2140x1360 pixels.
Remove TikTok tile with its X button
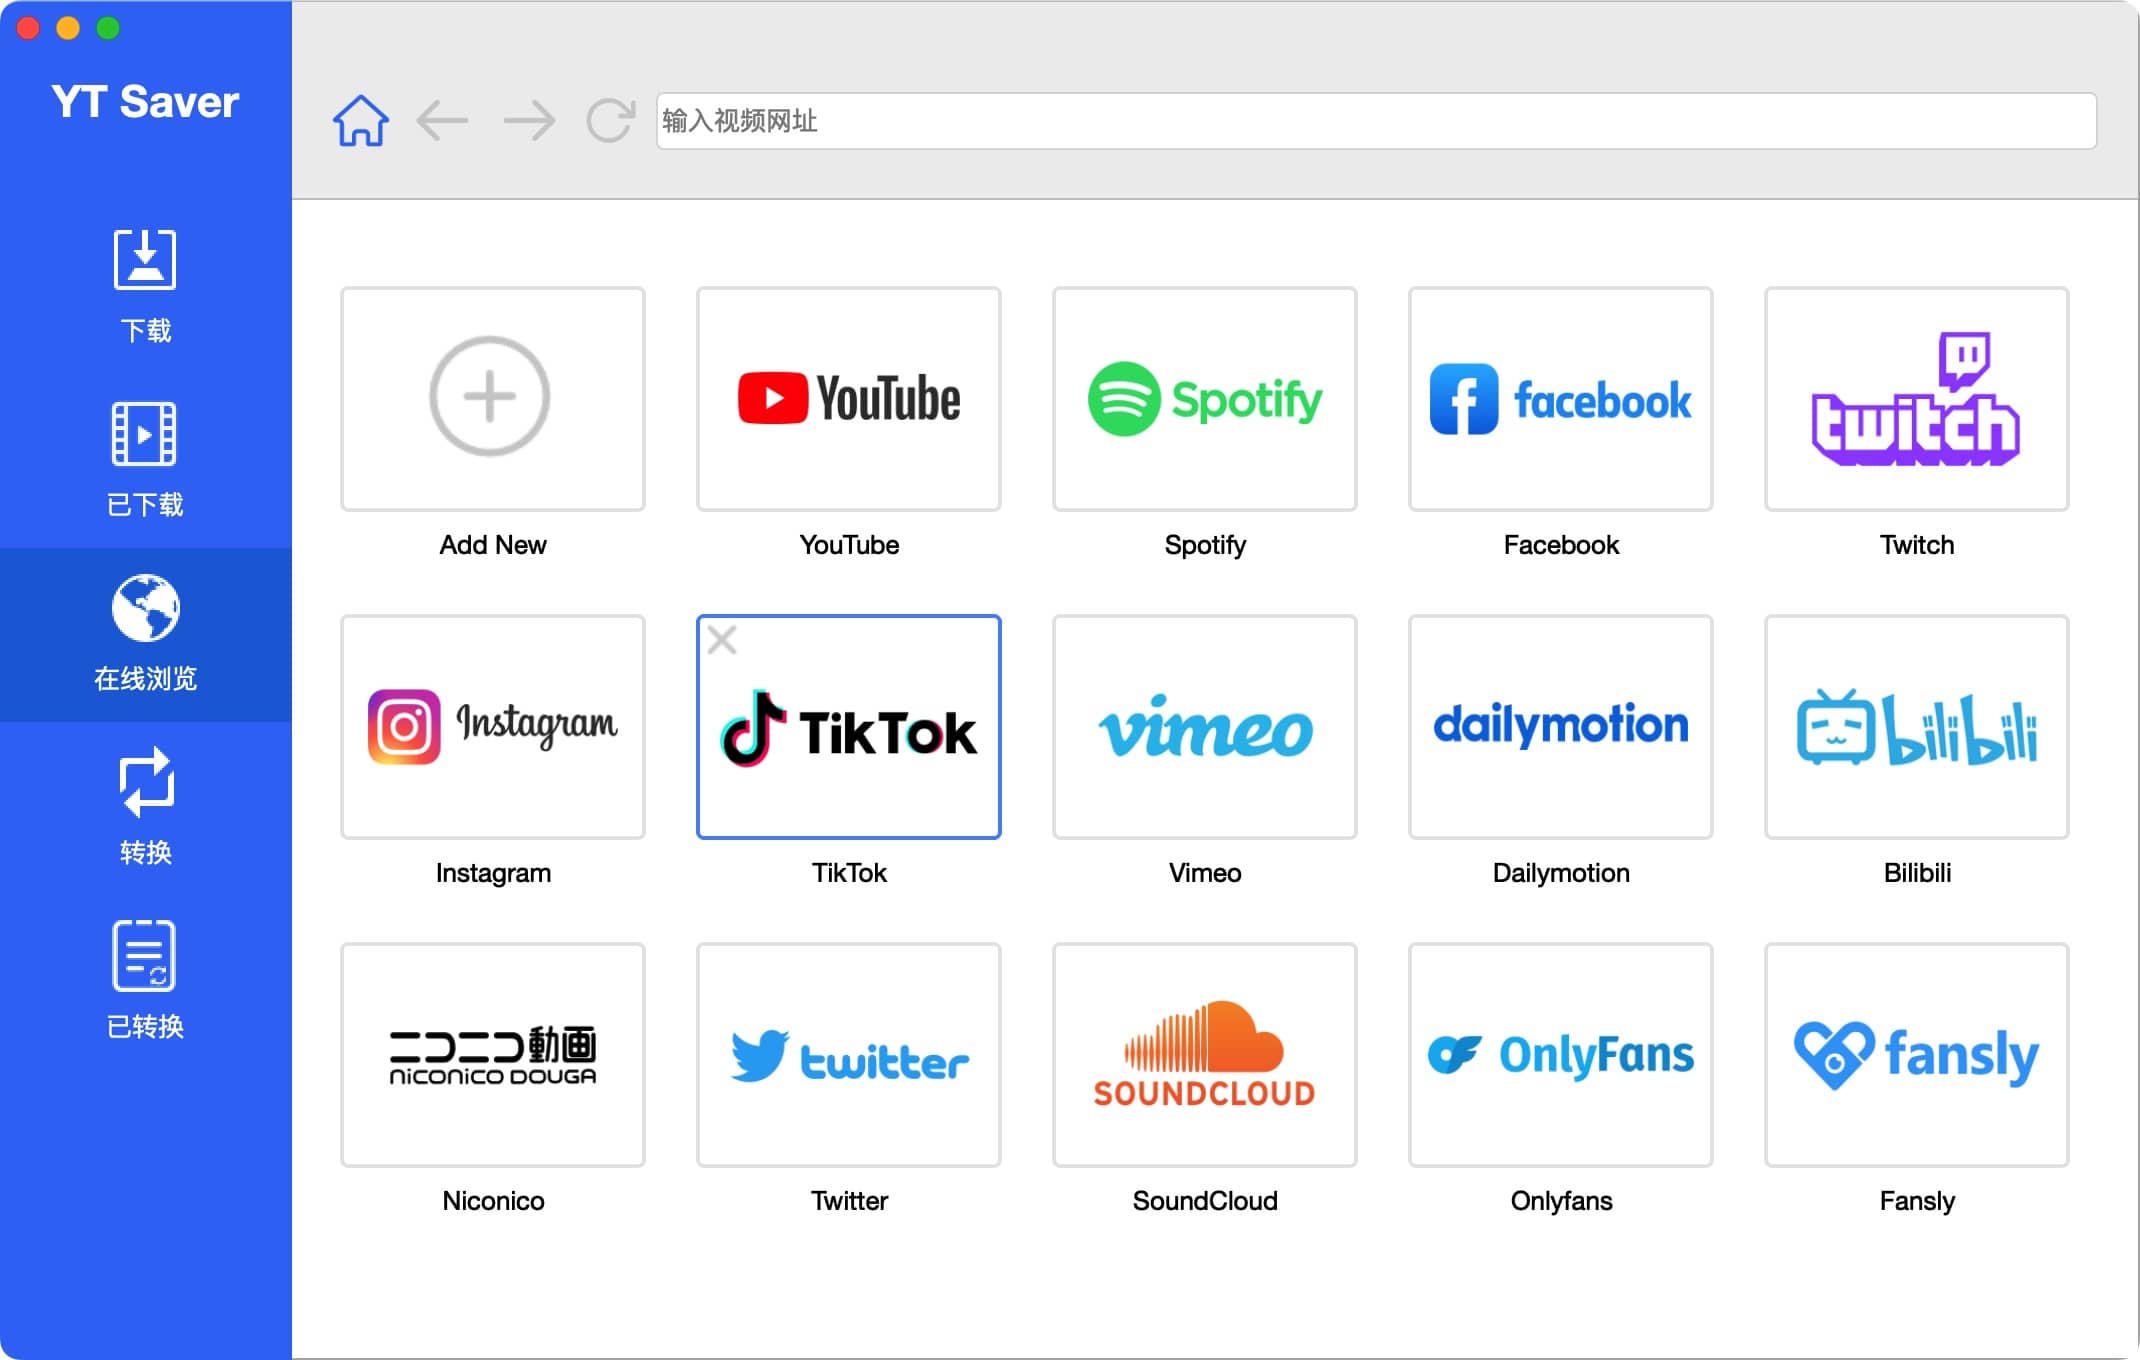pos(722,640)
